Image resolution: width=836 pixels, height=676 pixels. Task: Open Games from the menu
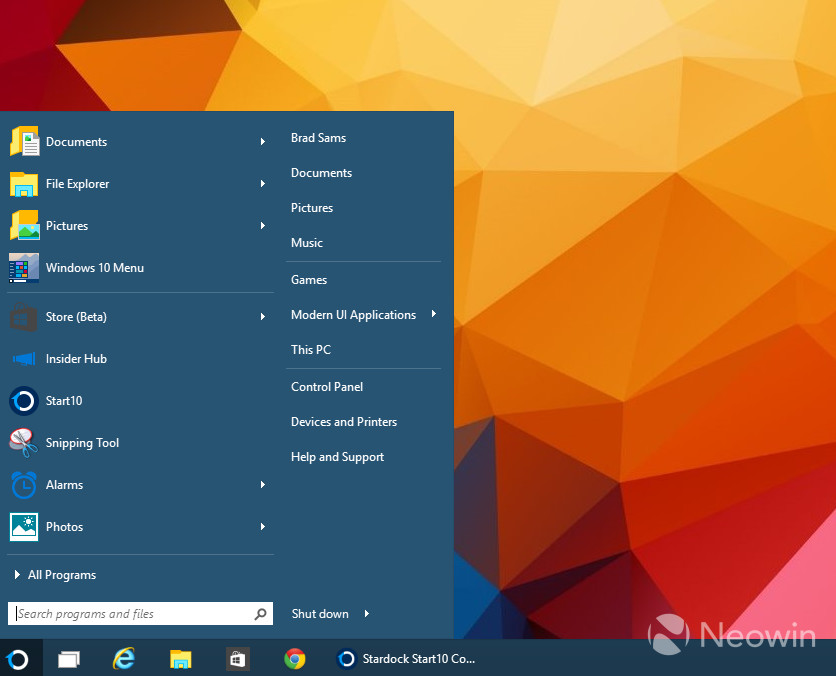tap(309, 280)
